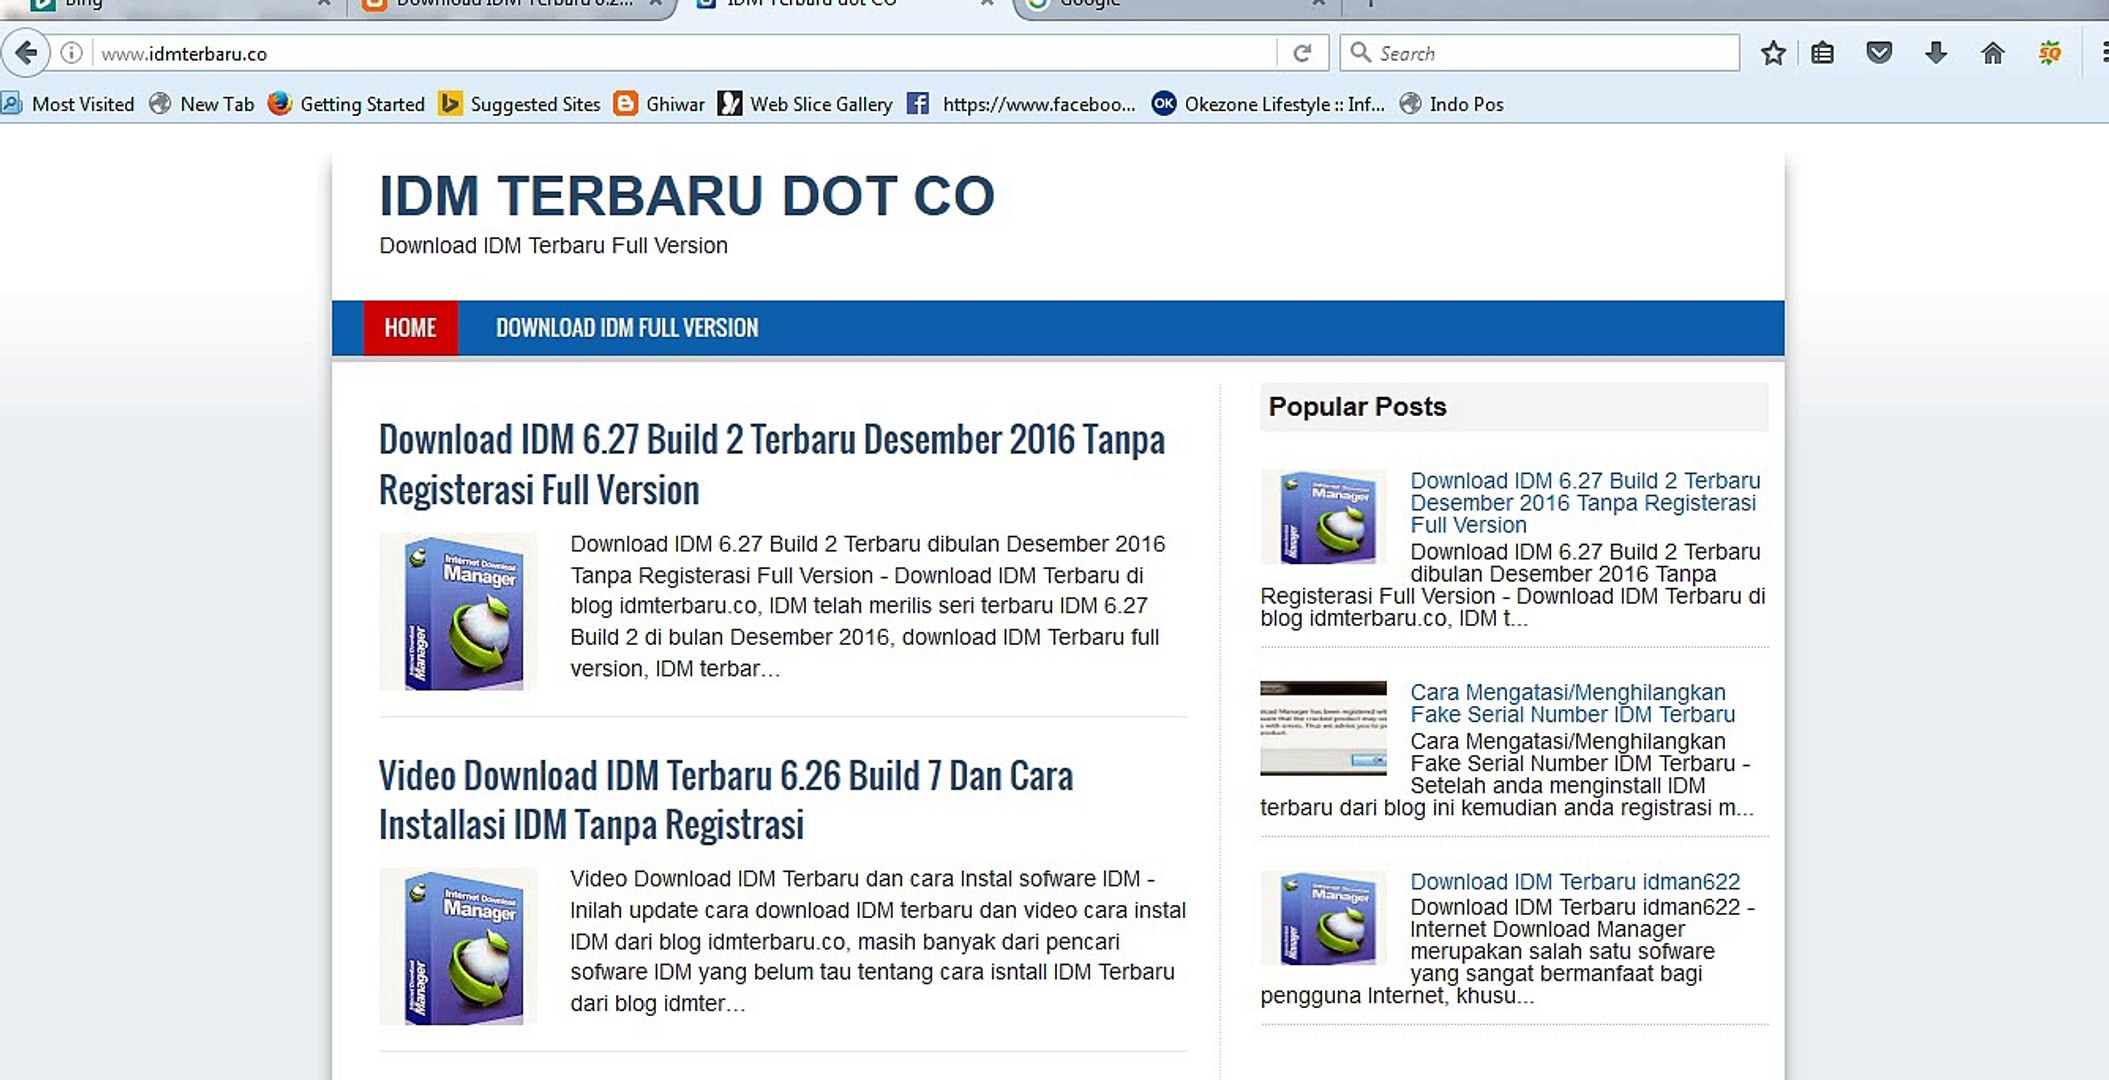Screen dimensions: 2109x1080
Task: Click IDM 6.26 Build 7 post thumbnail
Action: (458, 946)
